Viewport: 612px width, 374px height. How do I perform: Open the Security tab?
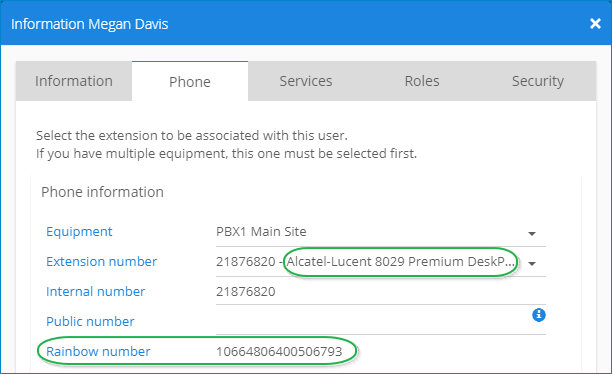tap(538, 81)
